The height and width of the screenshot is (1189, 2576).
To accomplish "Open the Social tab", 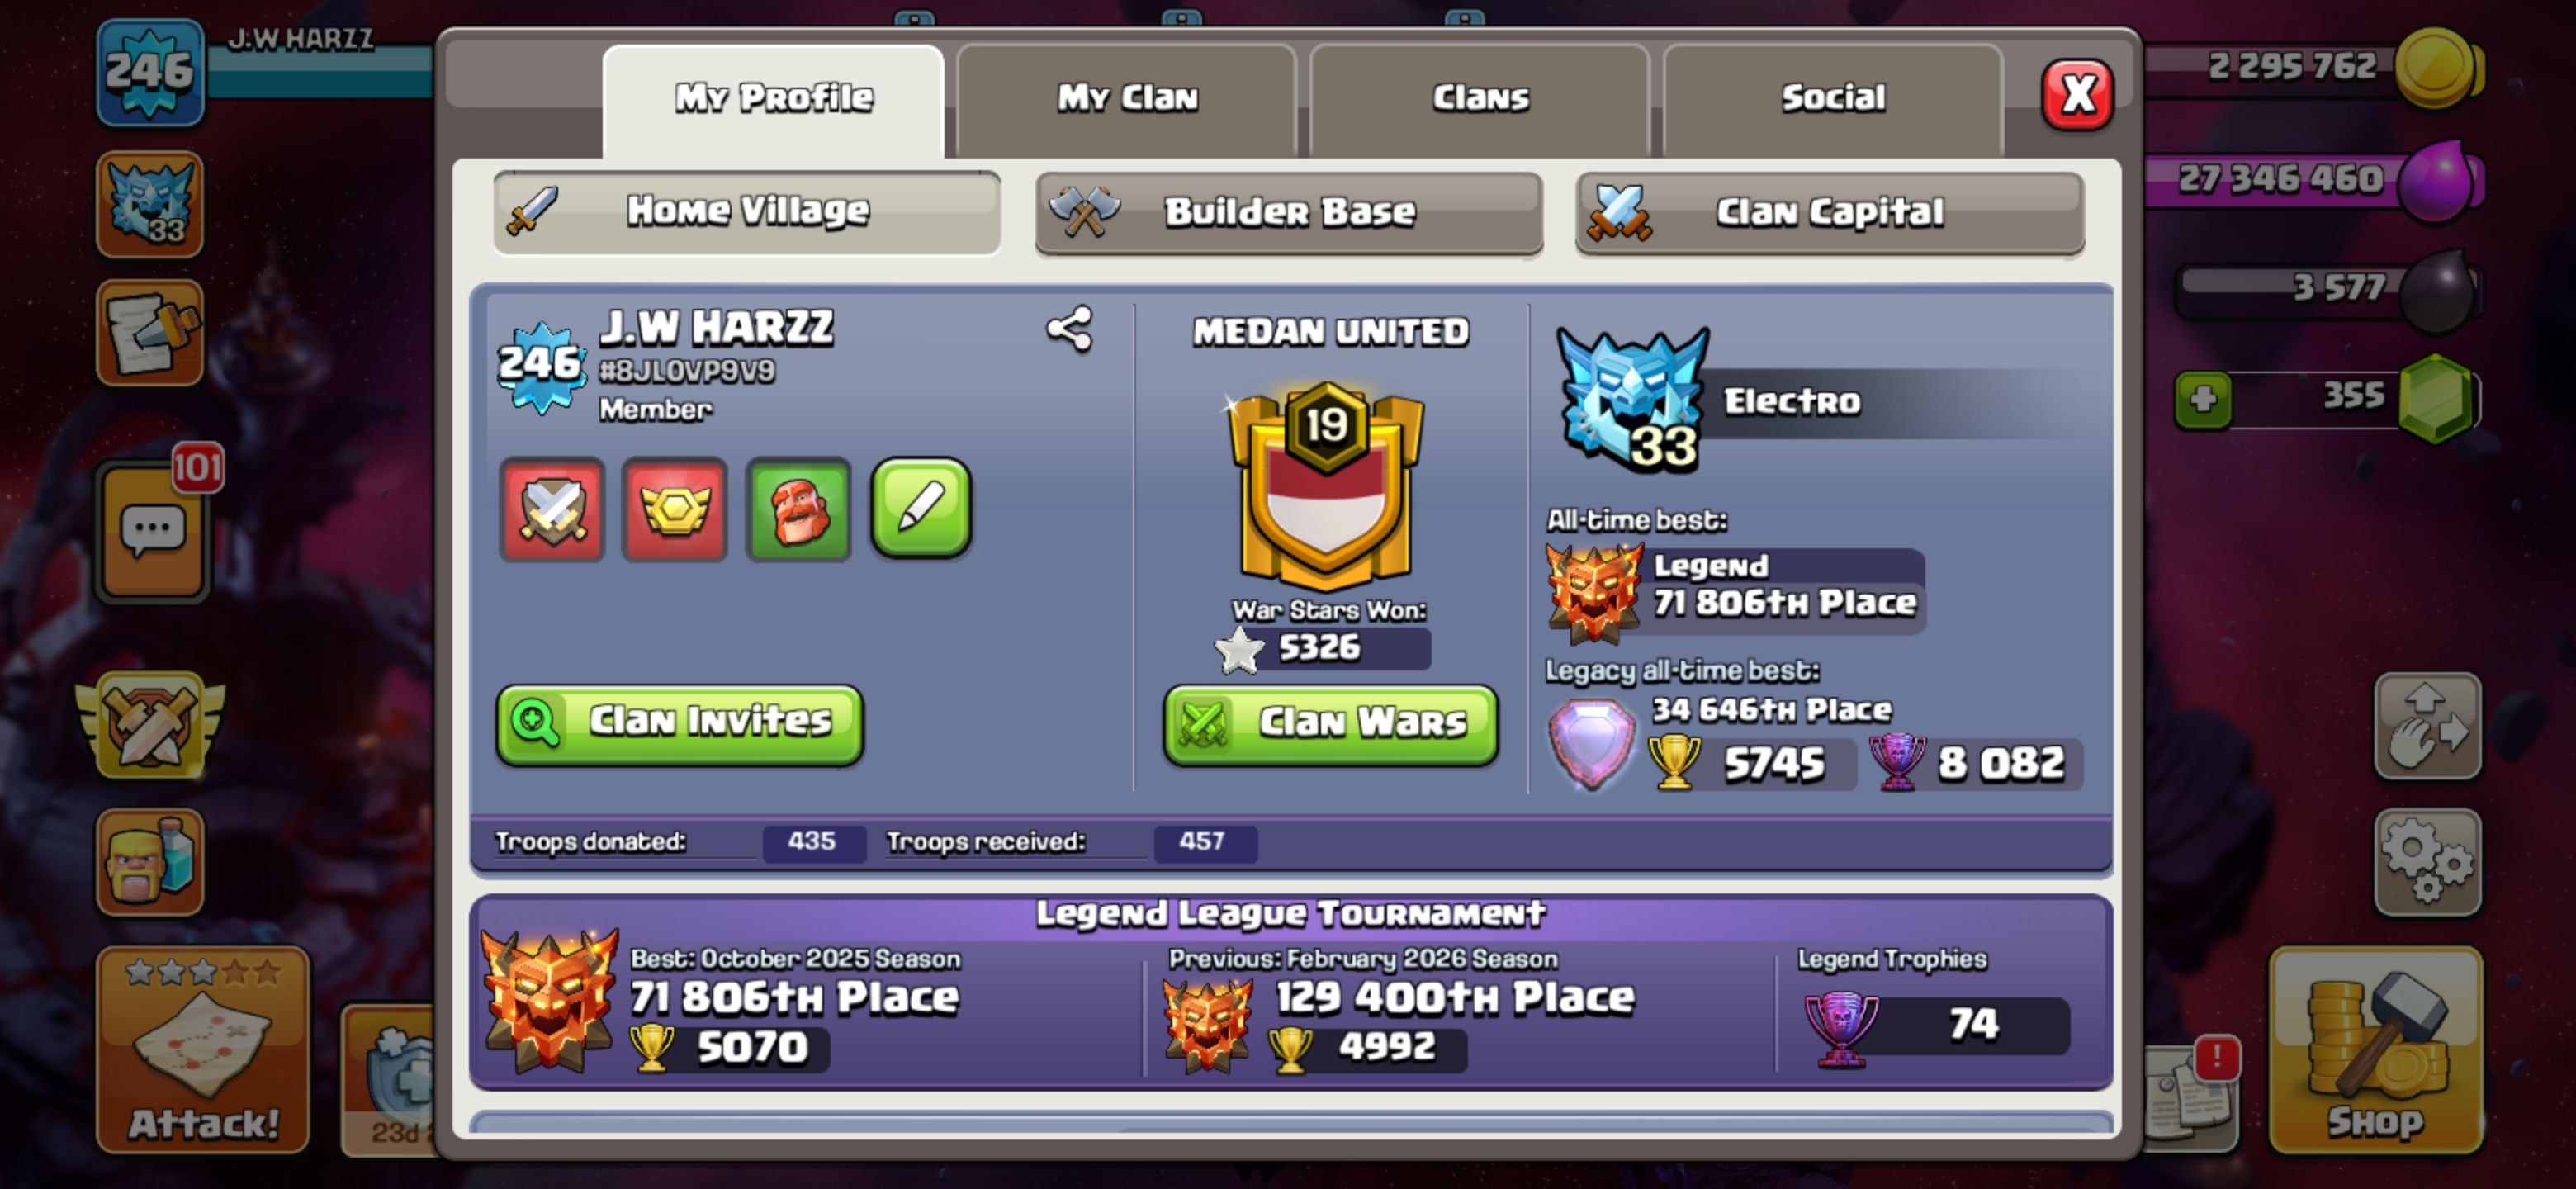I will tap(1832, 98).
